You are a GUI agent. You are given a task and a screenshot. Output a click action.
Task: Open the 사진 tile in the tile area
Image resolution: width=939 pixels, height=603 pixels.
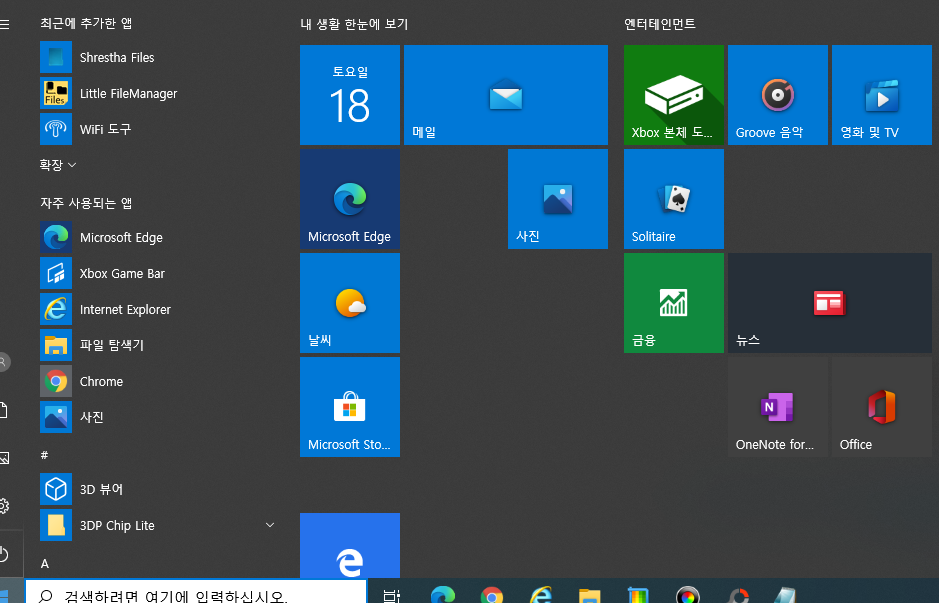pyautogui.click(x=558, y=199)
